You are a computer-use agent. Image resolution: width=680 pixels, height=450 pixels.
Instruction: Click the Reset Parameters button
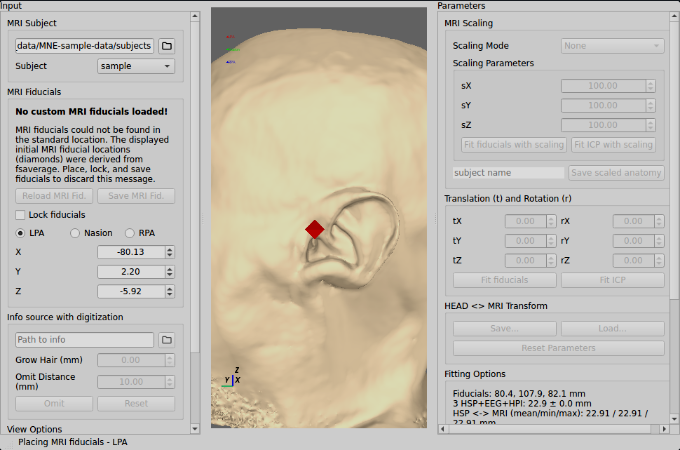[559, 348]
